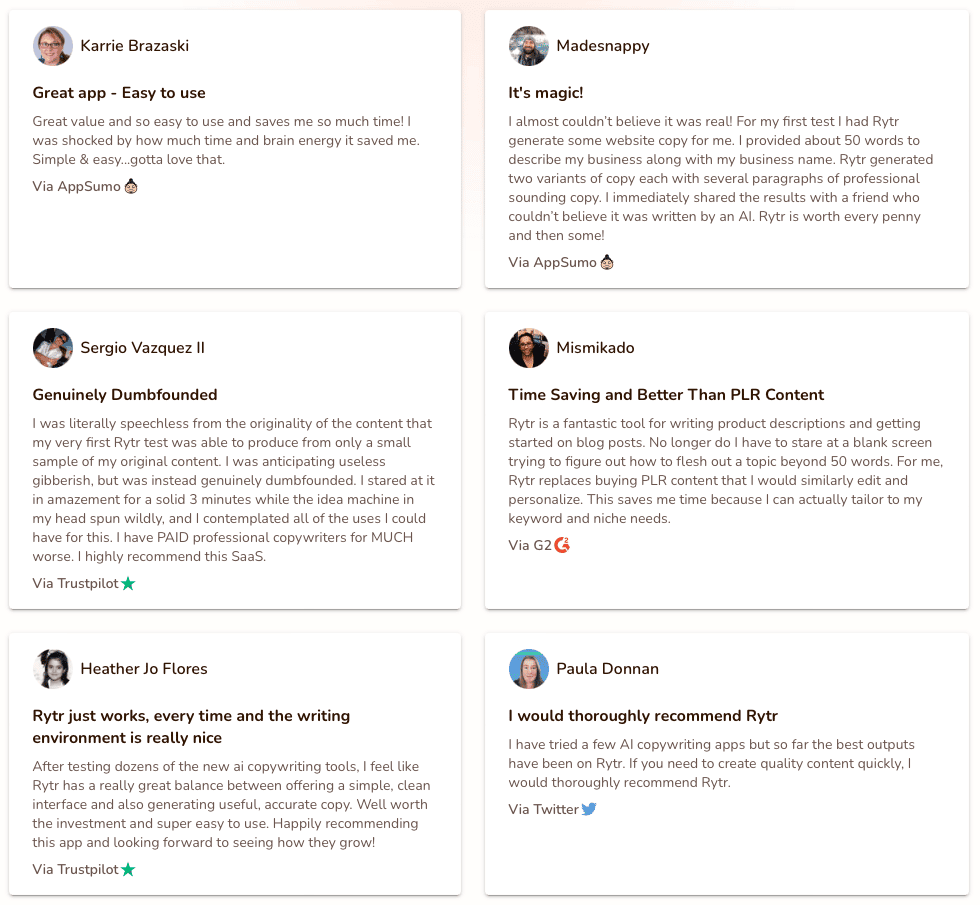The image size is (980, 905).
Task: Click Madesnappy's profile picture
Action: (529, 46)
